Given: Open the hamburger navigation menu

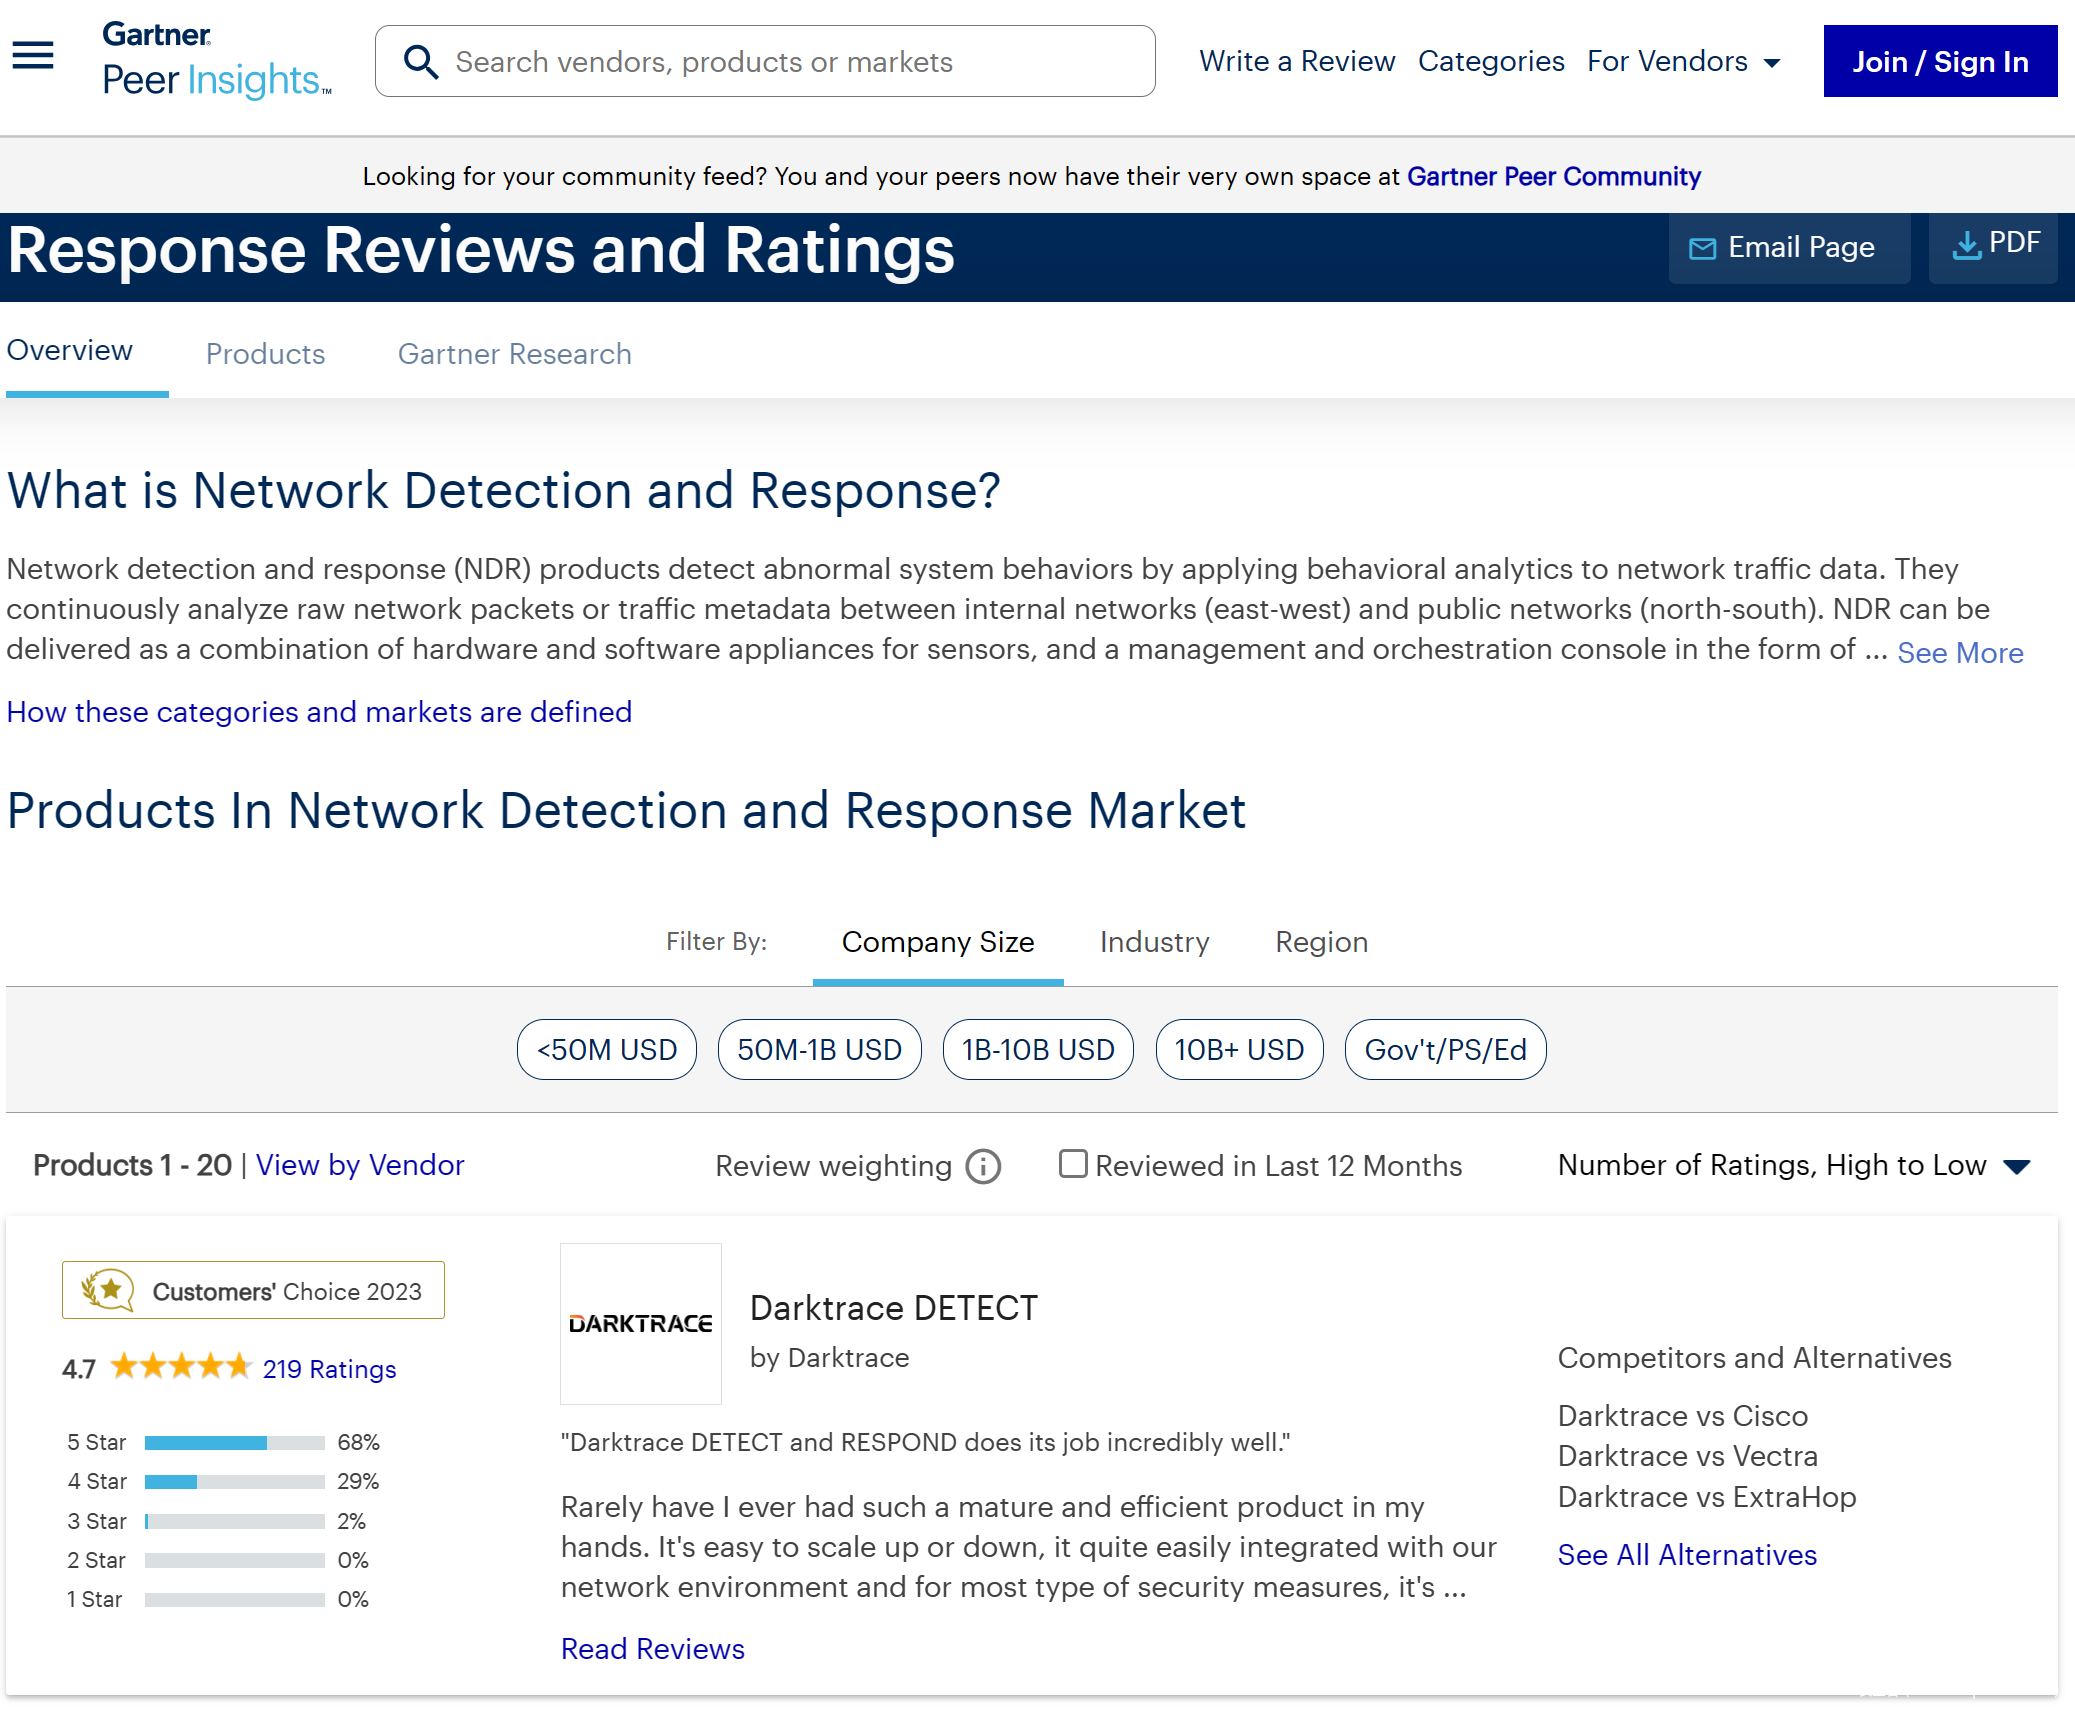Looking at the screenshot, I should (33, 56).
